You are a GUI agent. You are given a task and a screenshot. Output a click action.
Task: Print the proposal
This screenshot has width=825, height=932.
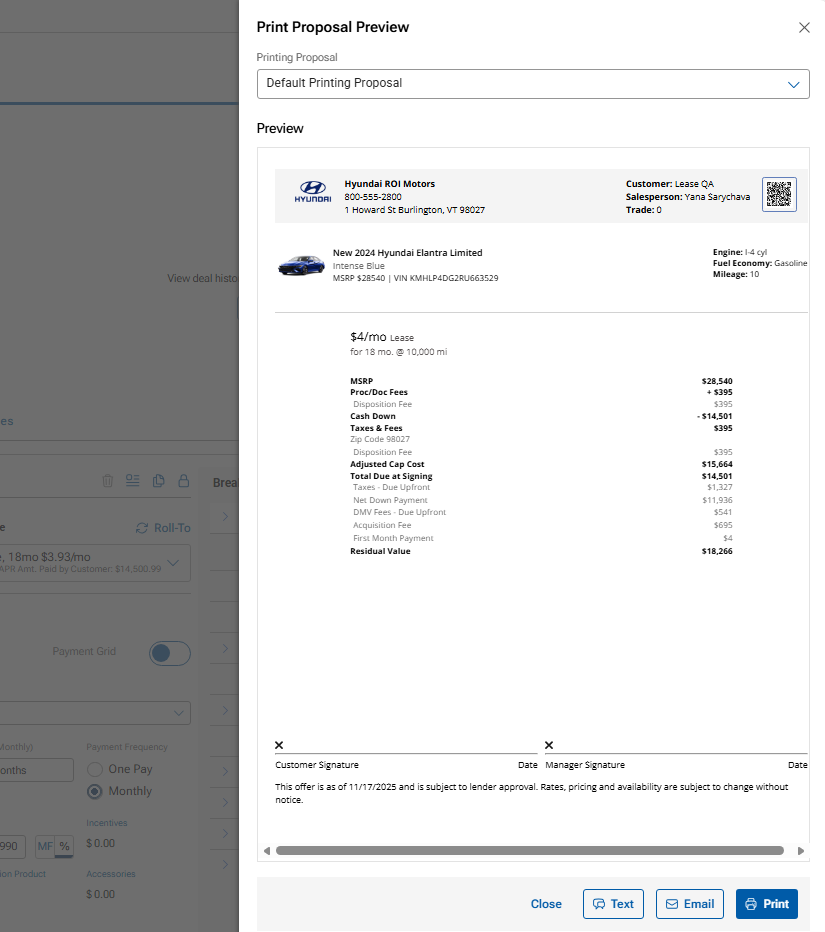click(x=766, y=904)
